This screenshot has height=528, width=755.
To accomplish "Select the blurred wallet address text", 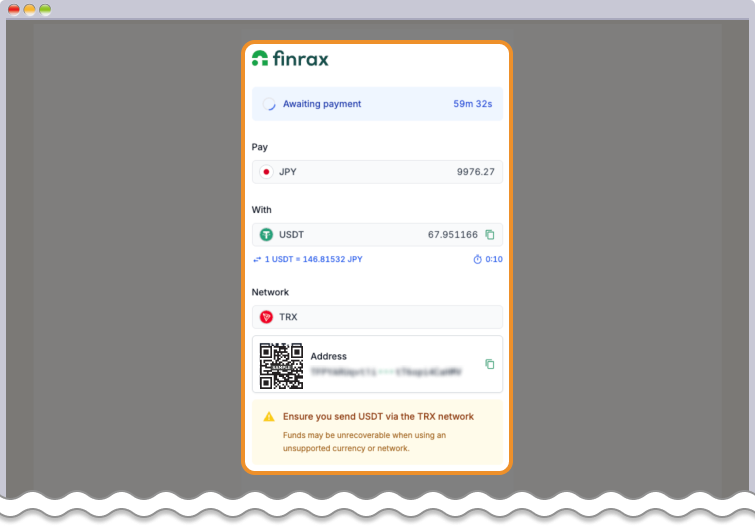I will [x=386, y=371].
